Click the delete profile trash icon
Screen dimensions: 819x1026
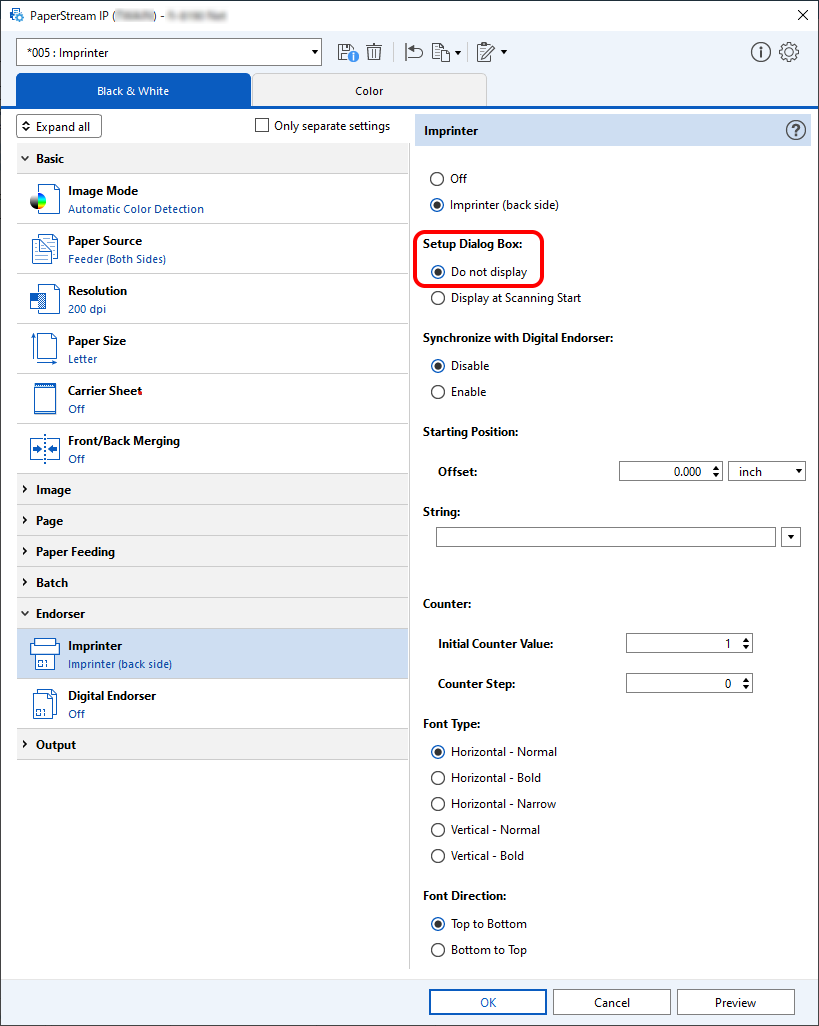pos(374,52)
